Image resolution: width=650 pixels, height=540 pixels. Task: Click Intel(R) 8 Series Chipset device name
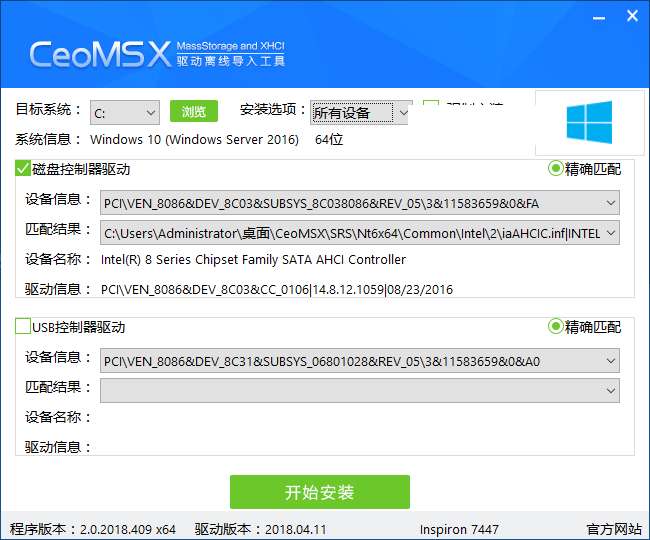pos(253,259)
